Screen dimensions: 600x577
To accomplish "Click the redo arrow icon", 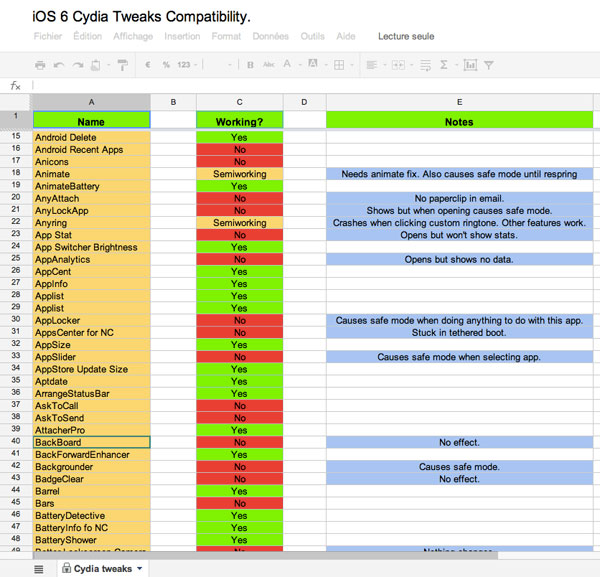I will tap(77, 65).
